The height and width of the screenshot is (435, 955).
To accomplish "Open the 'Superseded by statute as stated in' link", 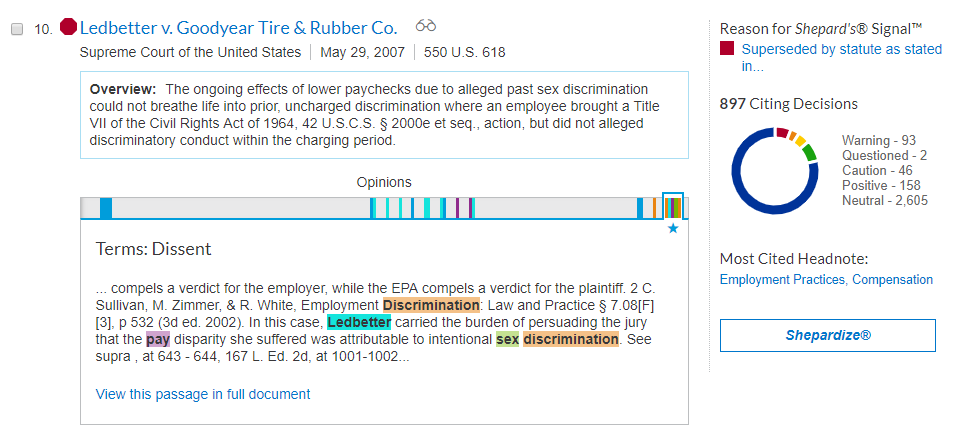I will click(x=842, y=58).
